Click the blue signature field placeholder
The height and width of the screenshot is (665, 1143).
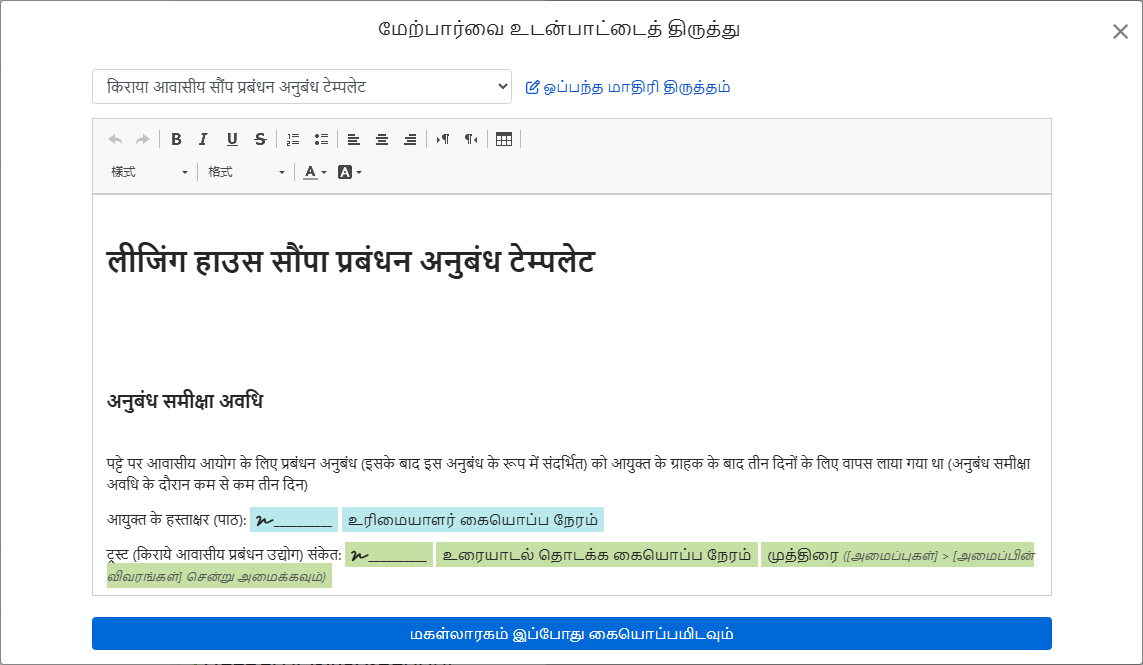294,520
